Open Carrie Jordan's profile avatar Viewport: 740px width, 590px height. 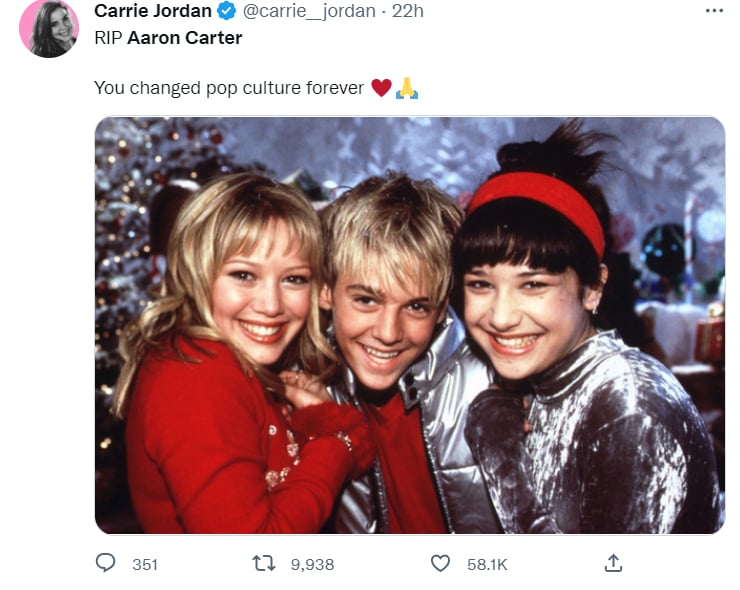(49, 29)
